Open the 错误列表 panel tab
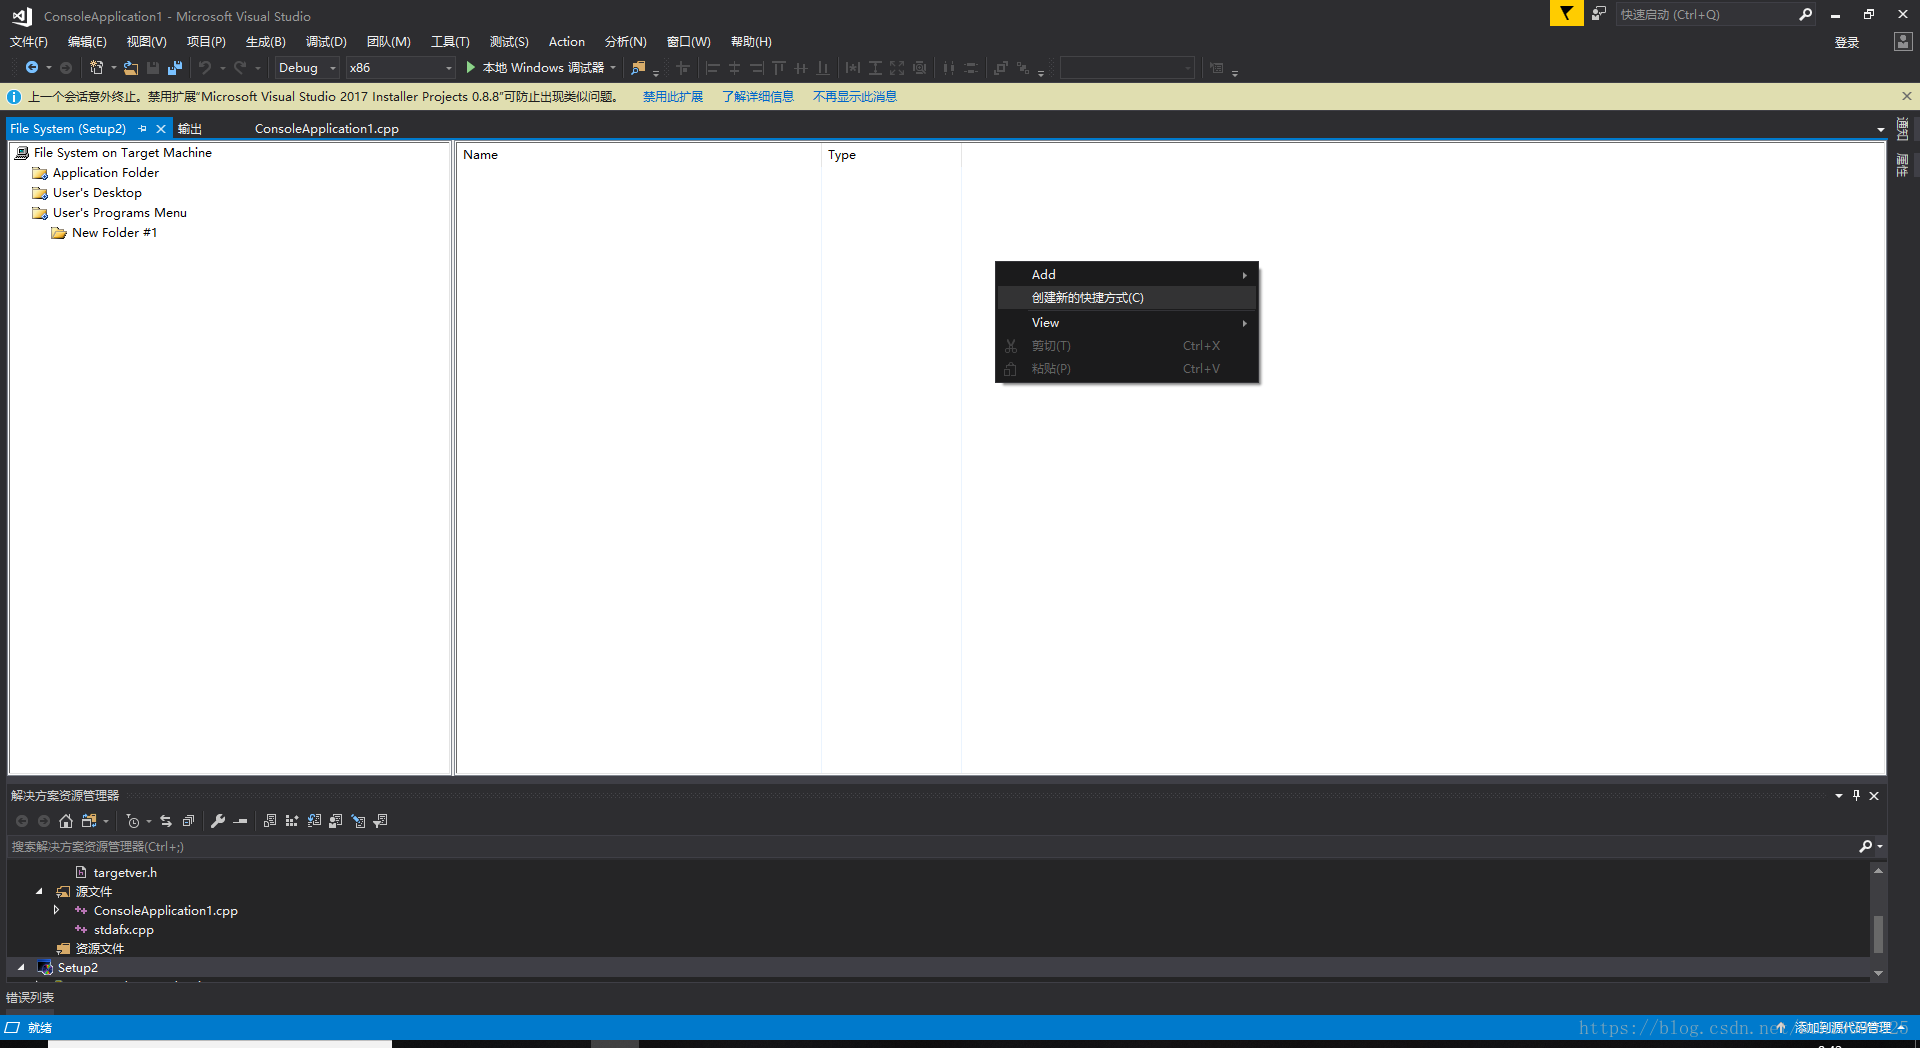1920x1048 pixels. tap(30, 998)
